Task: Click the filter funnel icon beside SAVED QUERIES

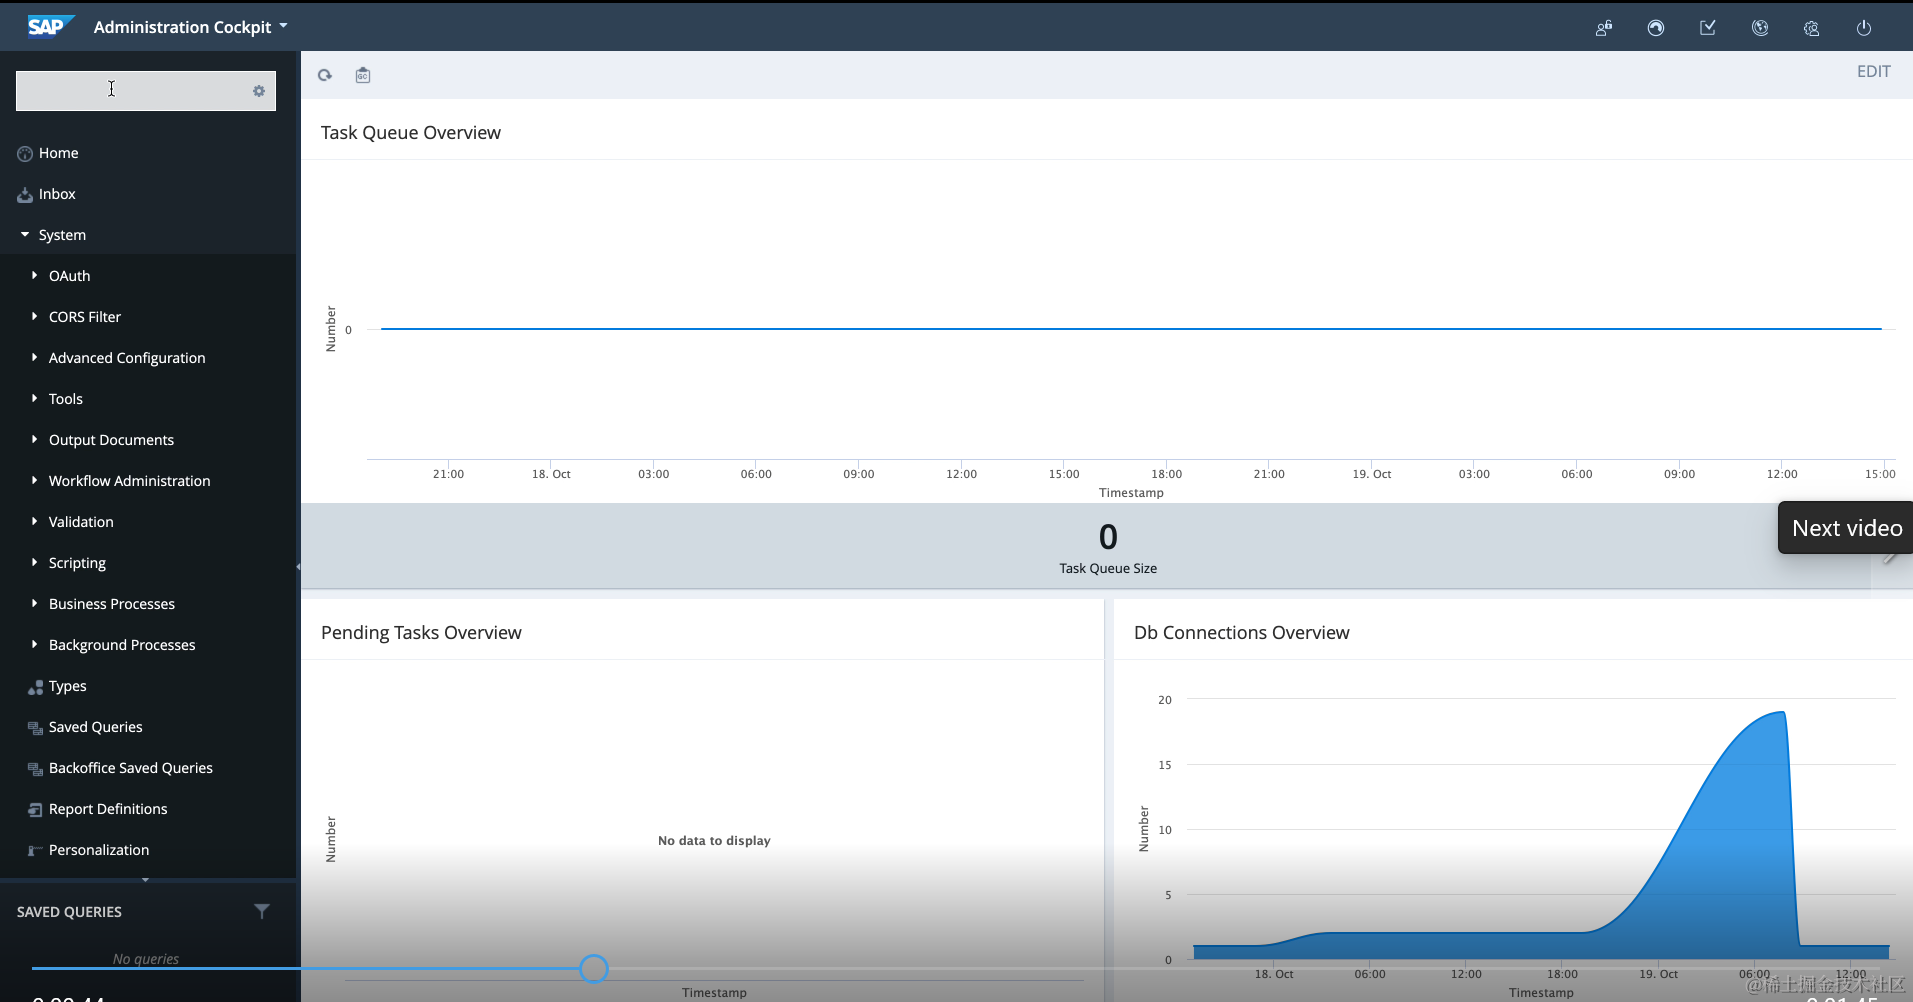Action: 262,911
